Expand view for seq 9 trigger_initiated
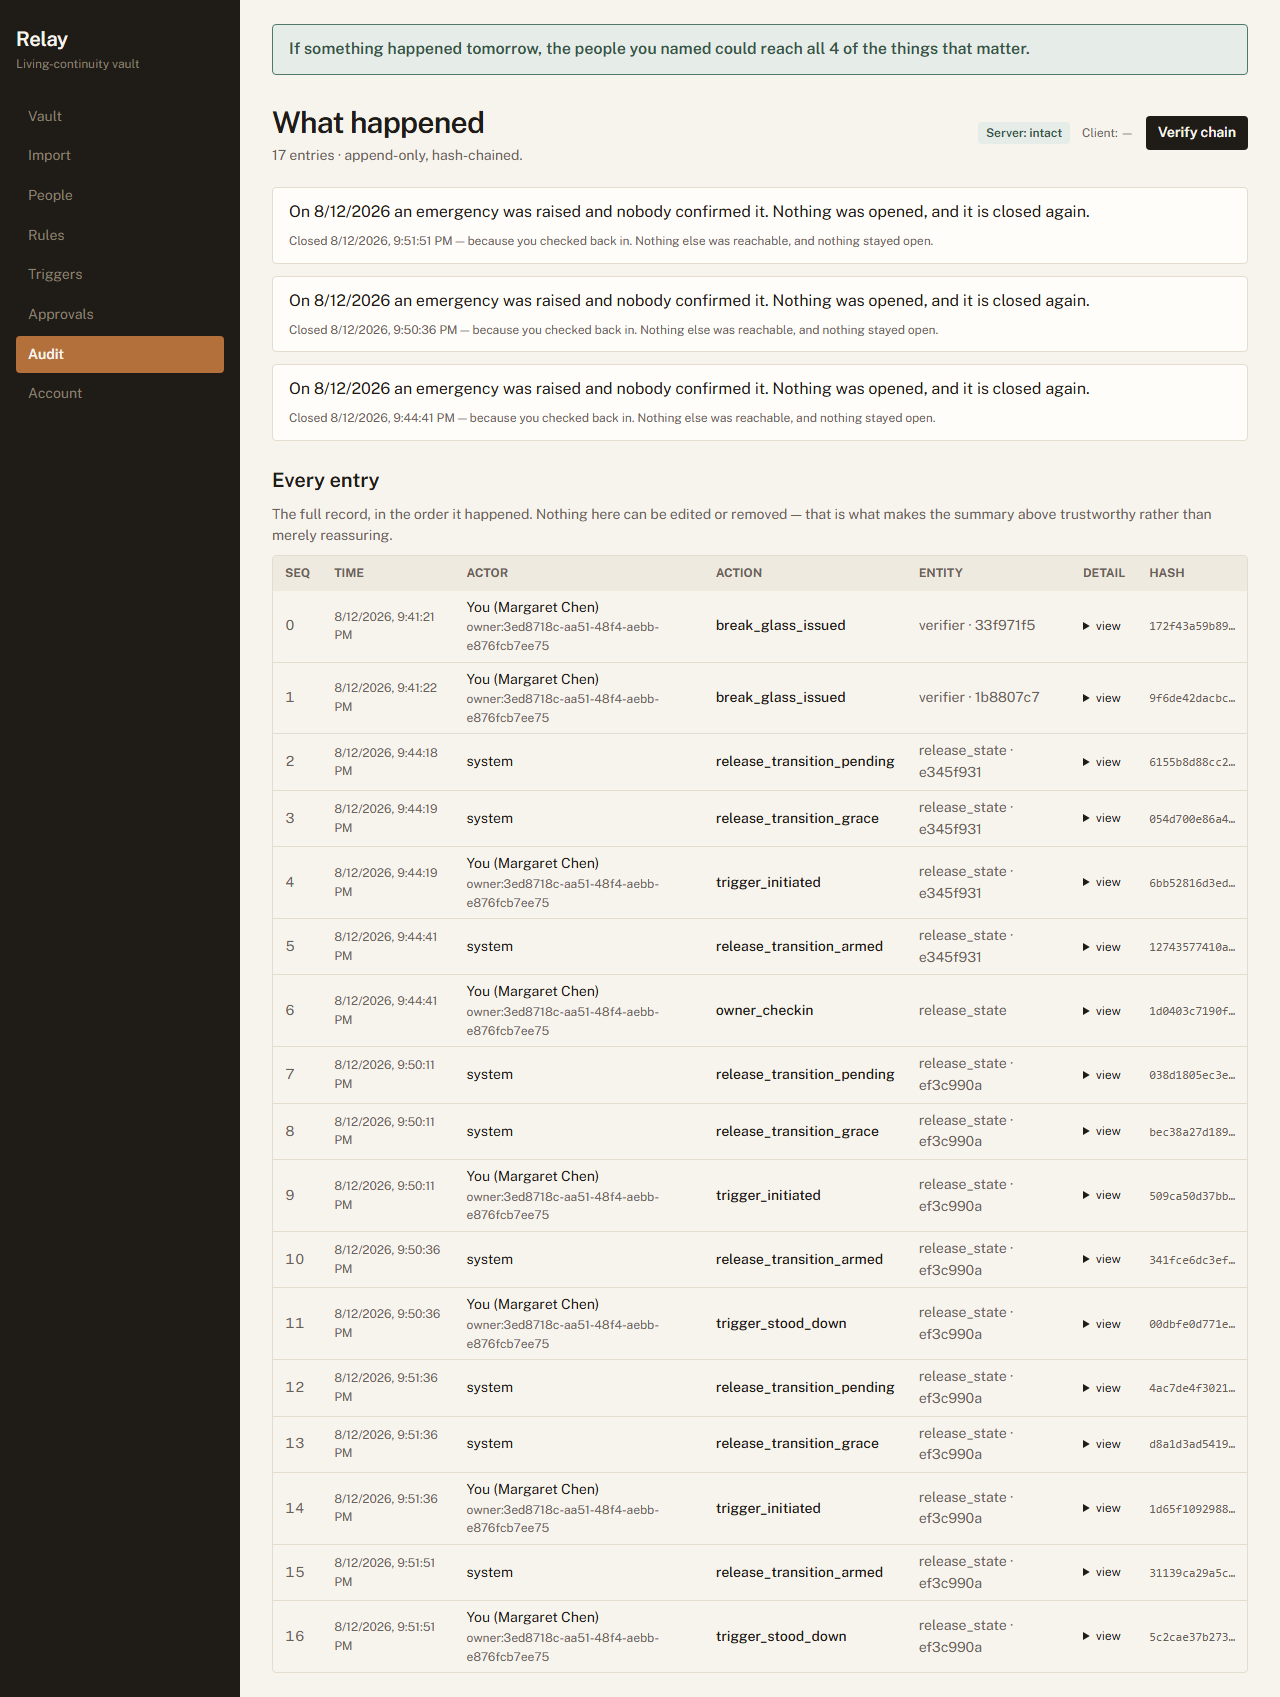Viewport: 1280px width, 1697px height. coord(1102,1195)
